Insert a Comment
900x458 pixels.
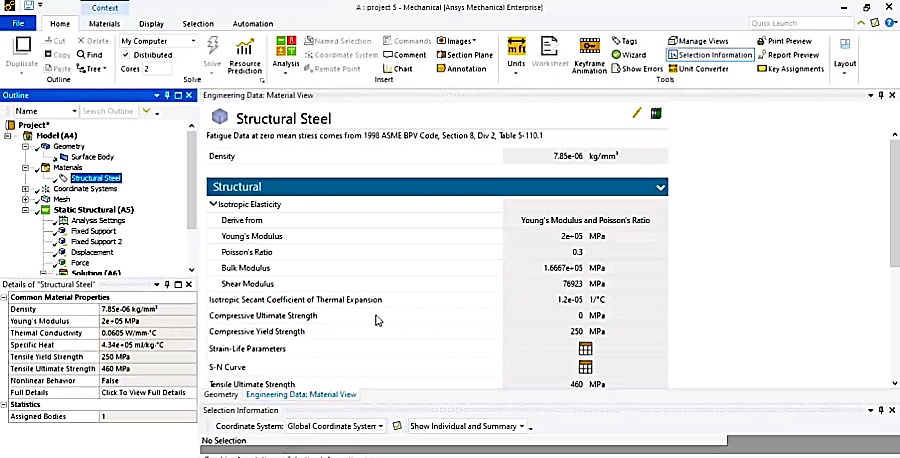pos(405,55)
